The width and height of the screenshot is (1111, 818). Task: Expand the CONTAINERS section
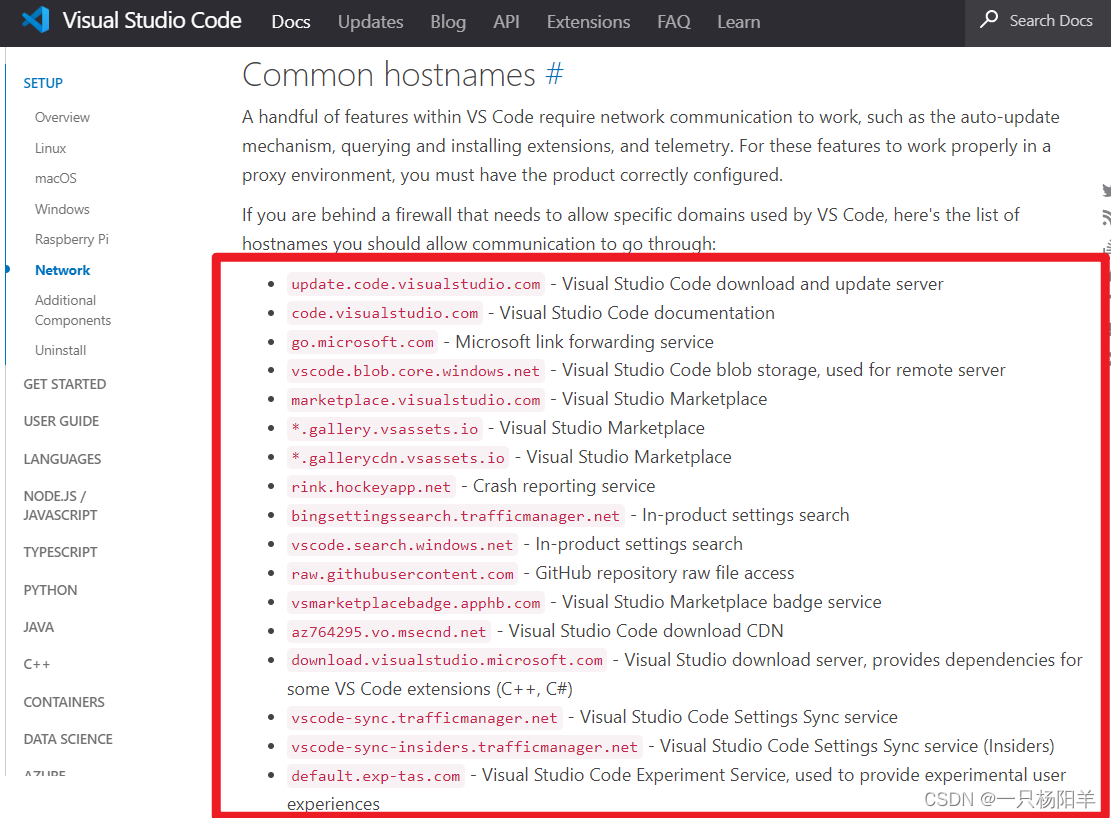[64, 702]
